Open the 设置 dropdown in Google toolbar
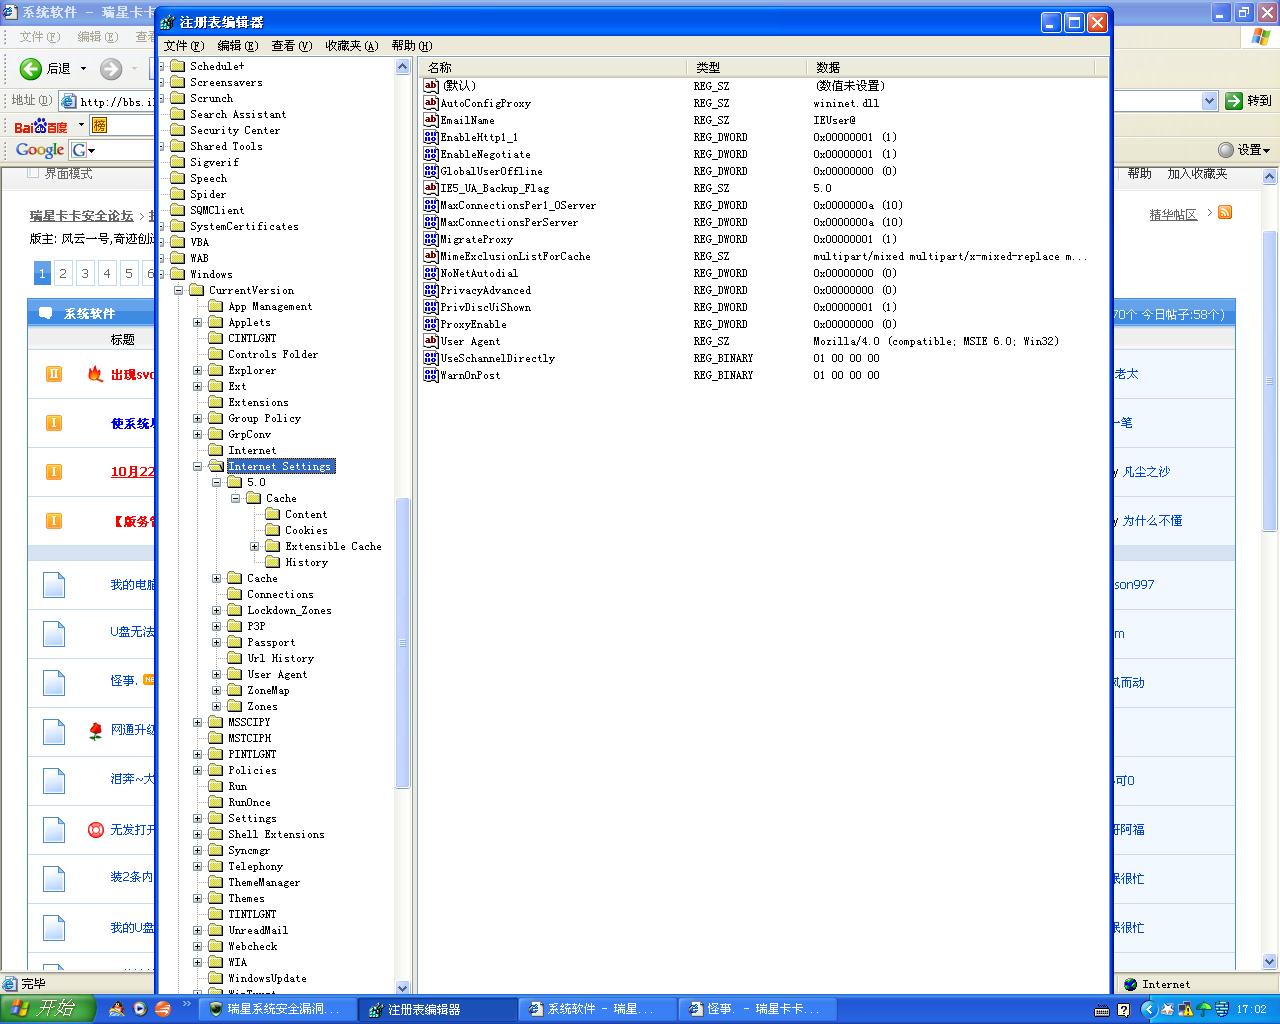The width and height of the screenshot is (1280, 1024). [1245, 150]
